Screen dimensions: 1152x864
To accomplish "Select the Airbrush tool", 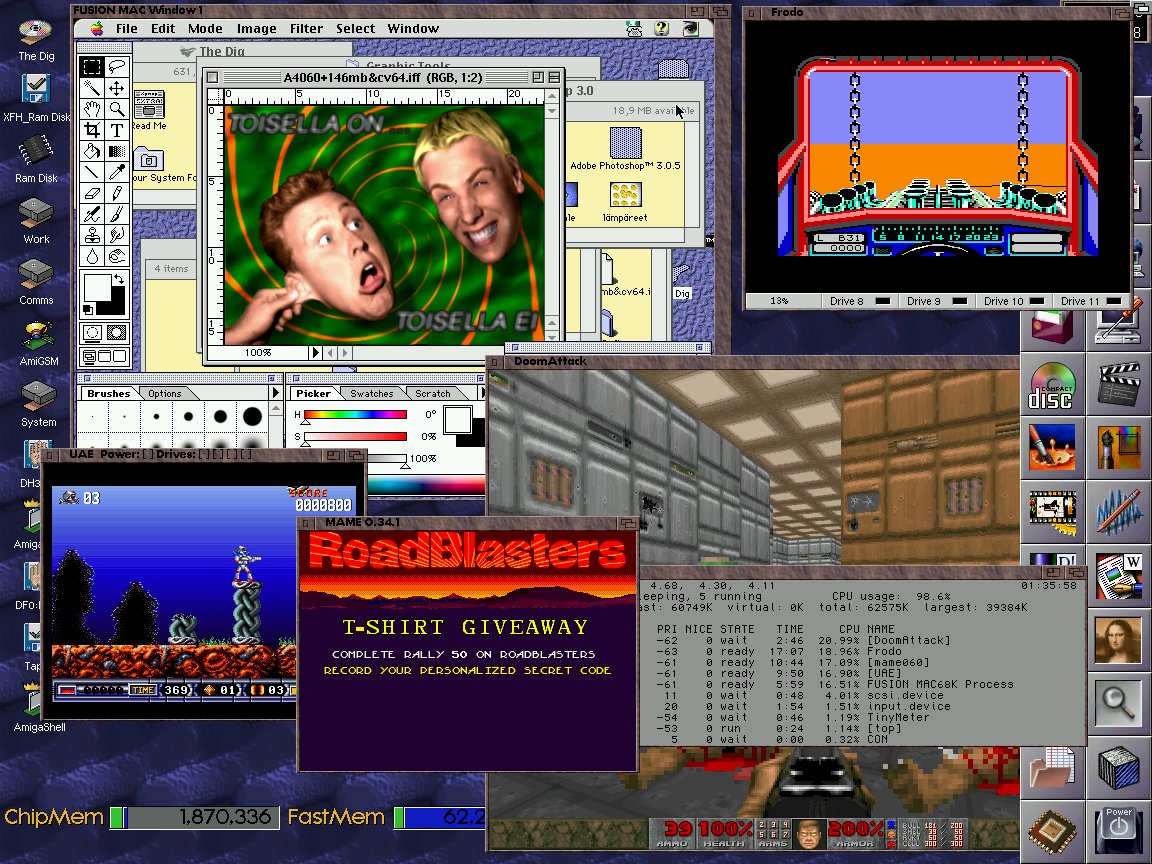I will pos(92,215).
